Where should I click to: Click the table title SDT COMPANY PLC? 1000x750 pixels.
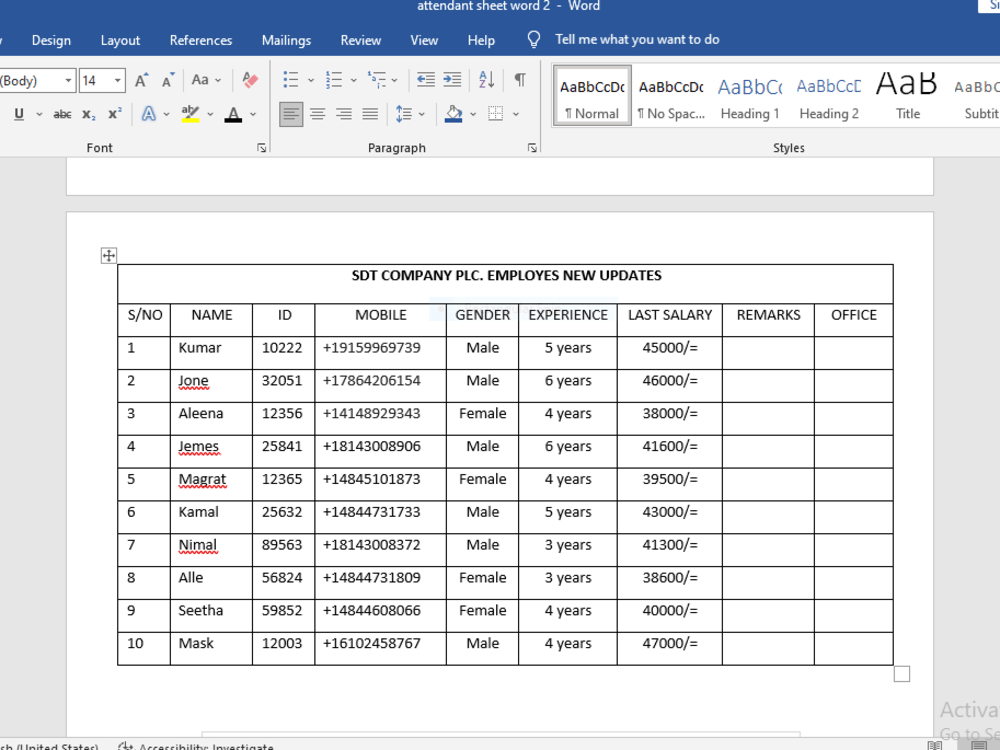point(418,276)
